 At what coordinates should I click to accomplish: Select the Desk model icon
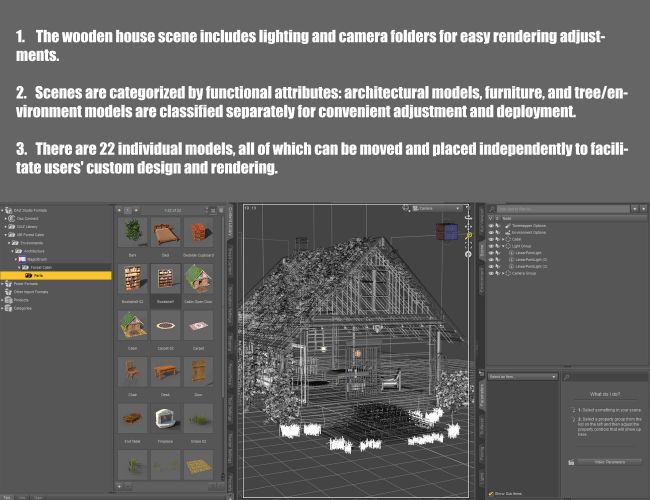166,372
